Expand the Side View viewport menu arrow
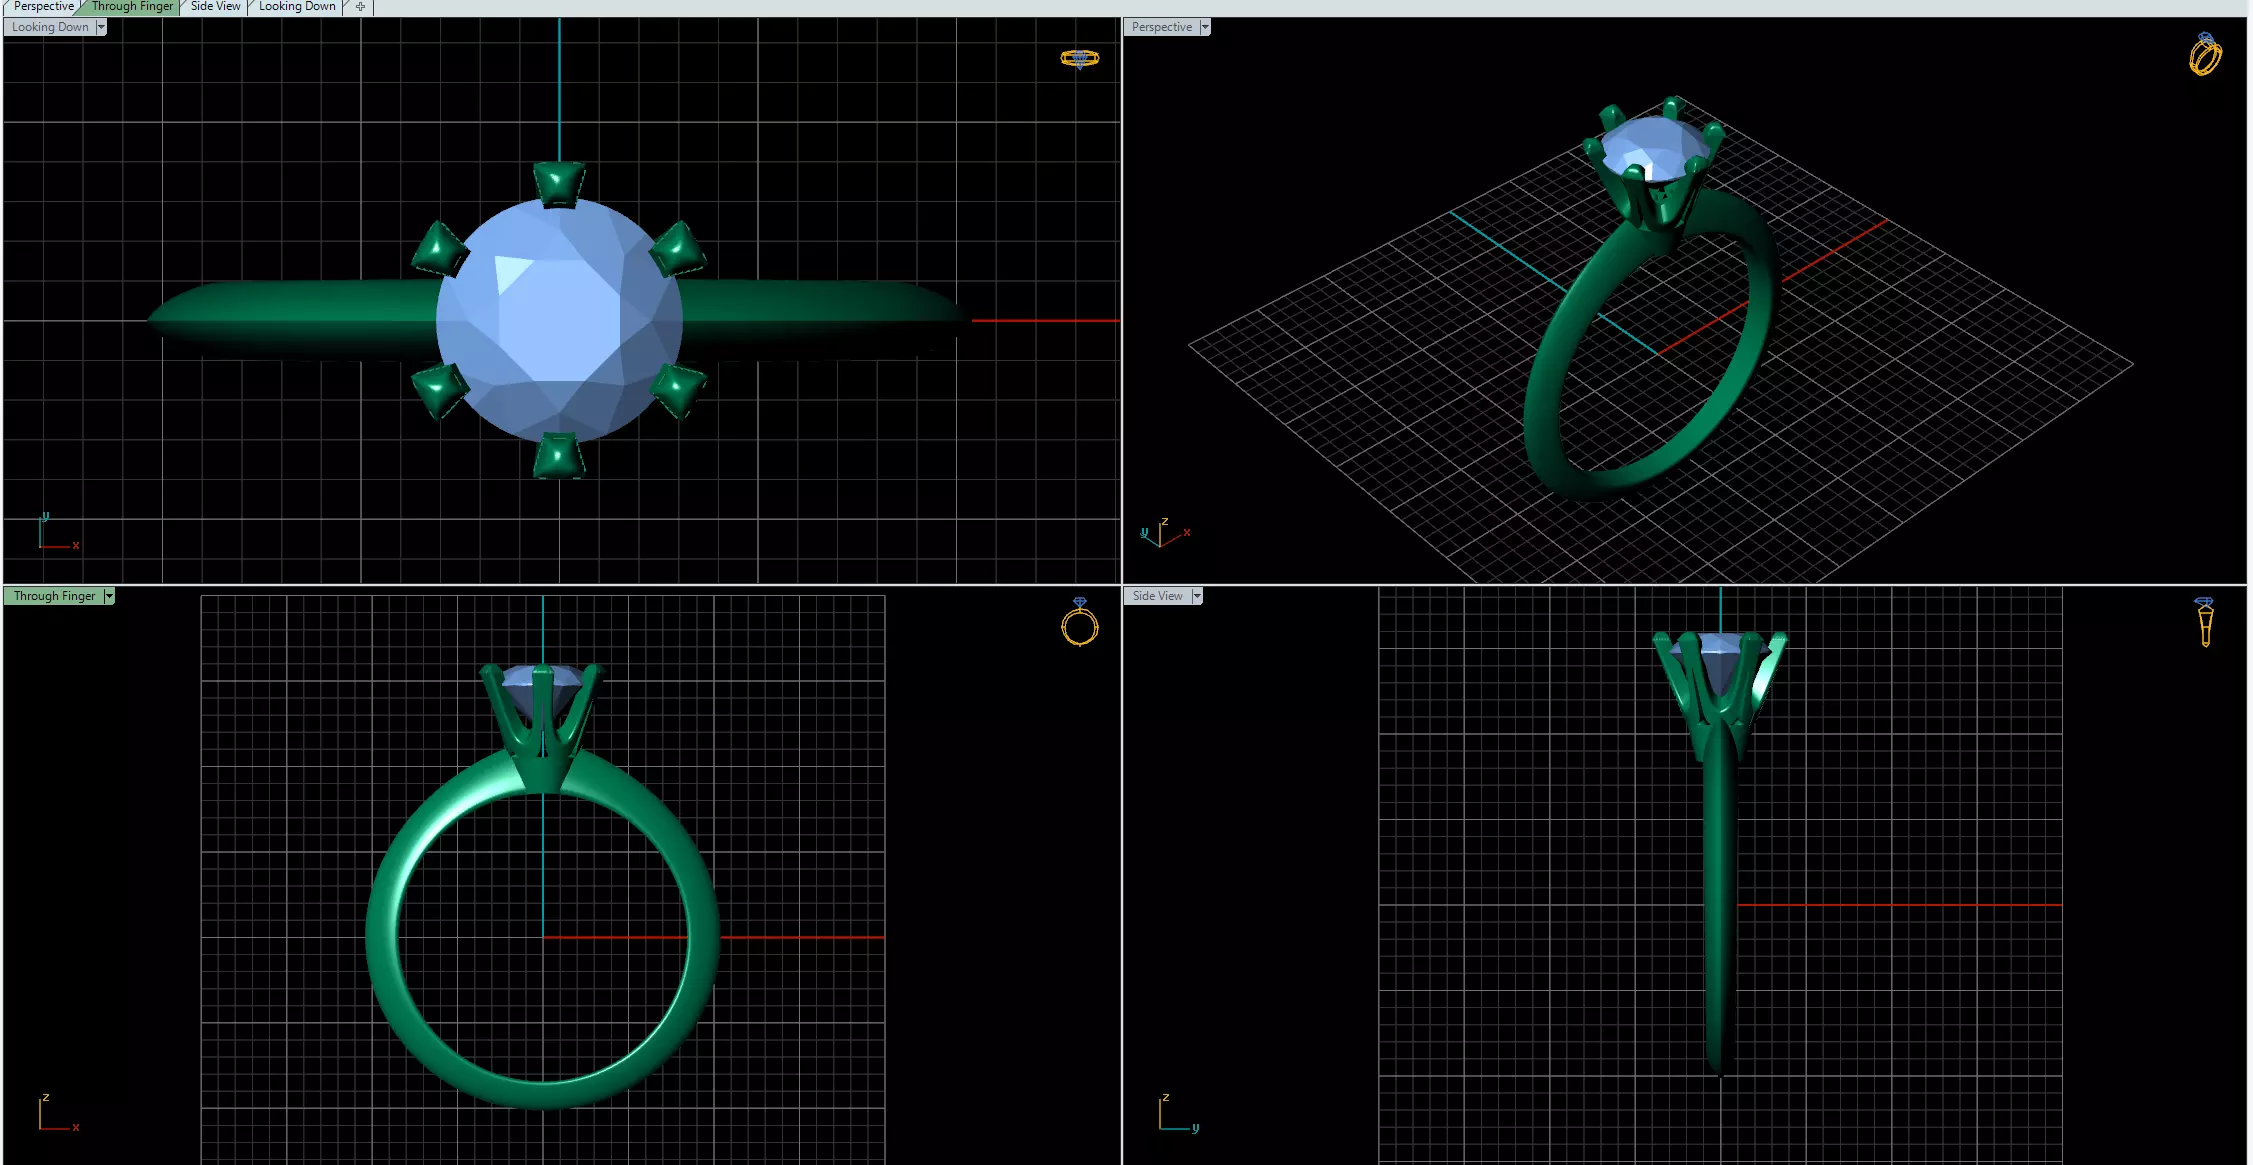The width and height of the screenshot is (2253, 1165). point(1197,596)
